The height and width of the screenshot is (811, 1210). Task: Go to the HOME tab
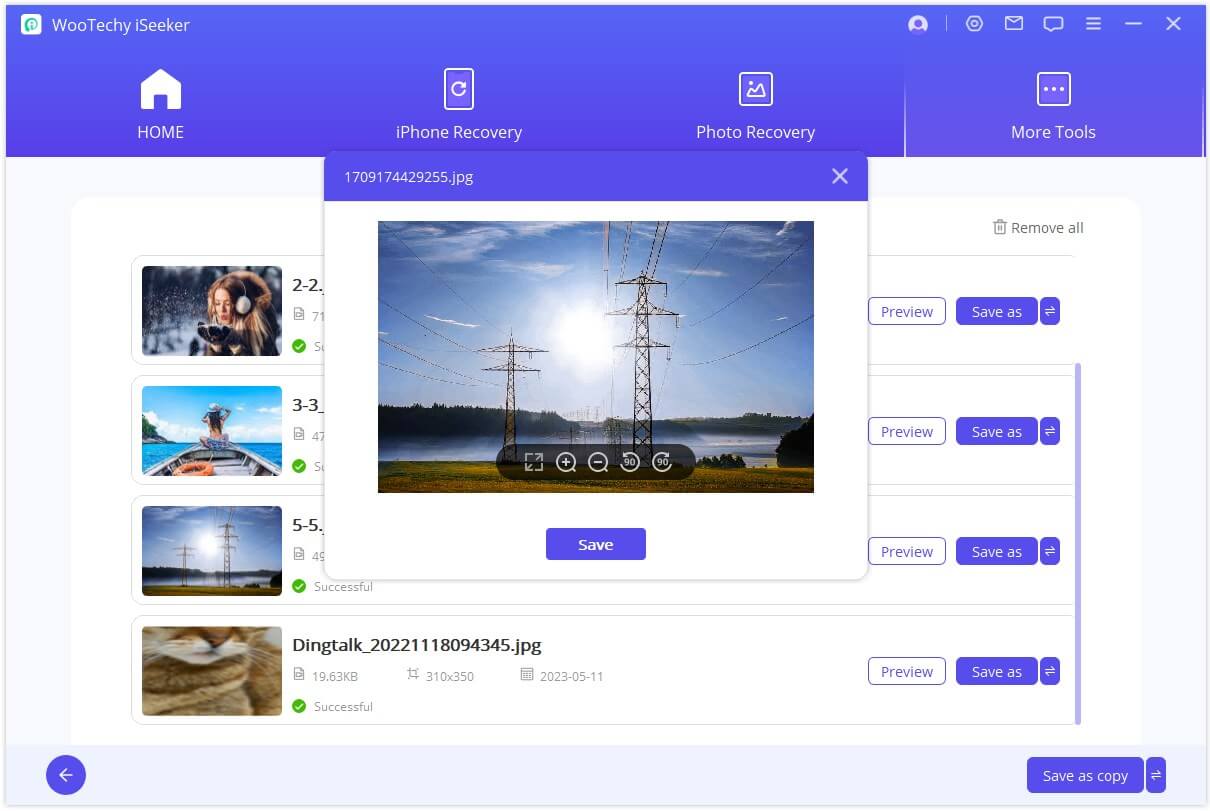pyautogui.click(x=160, y=105)
